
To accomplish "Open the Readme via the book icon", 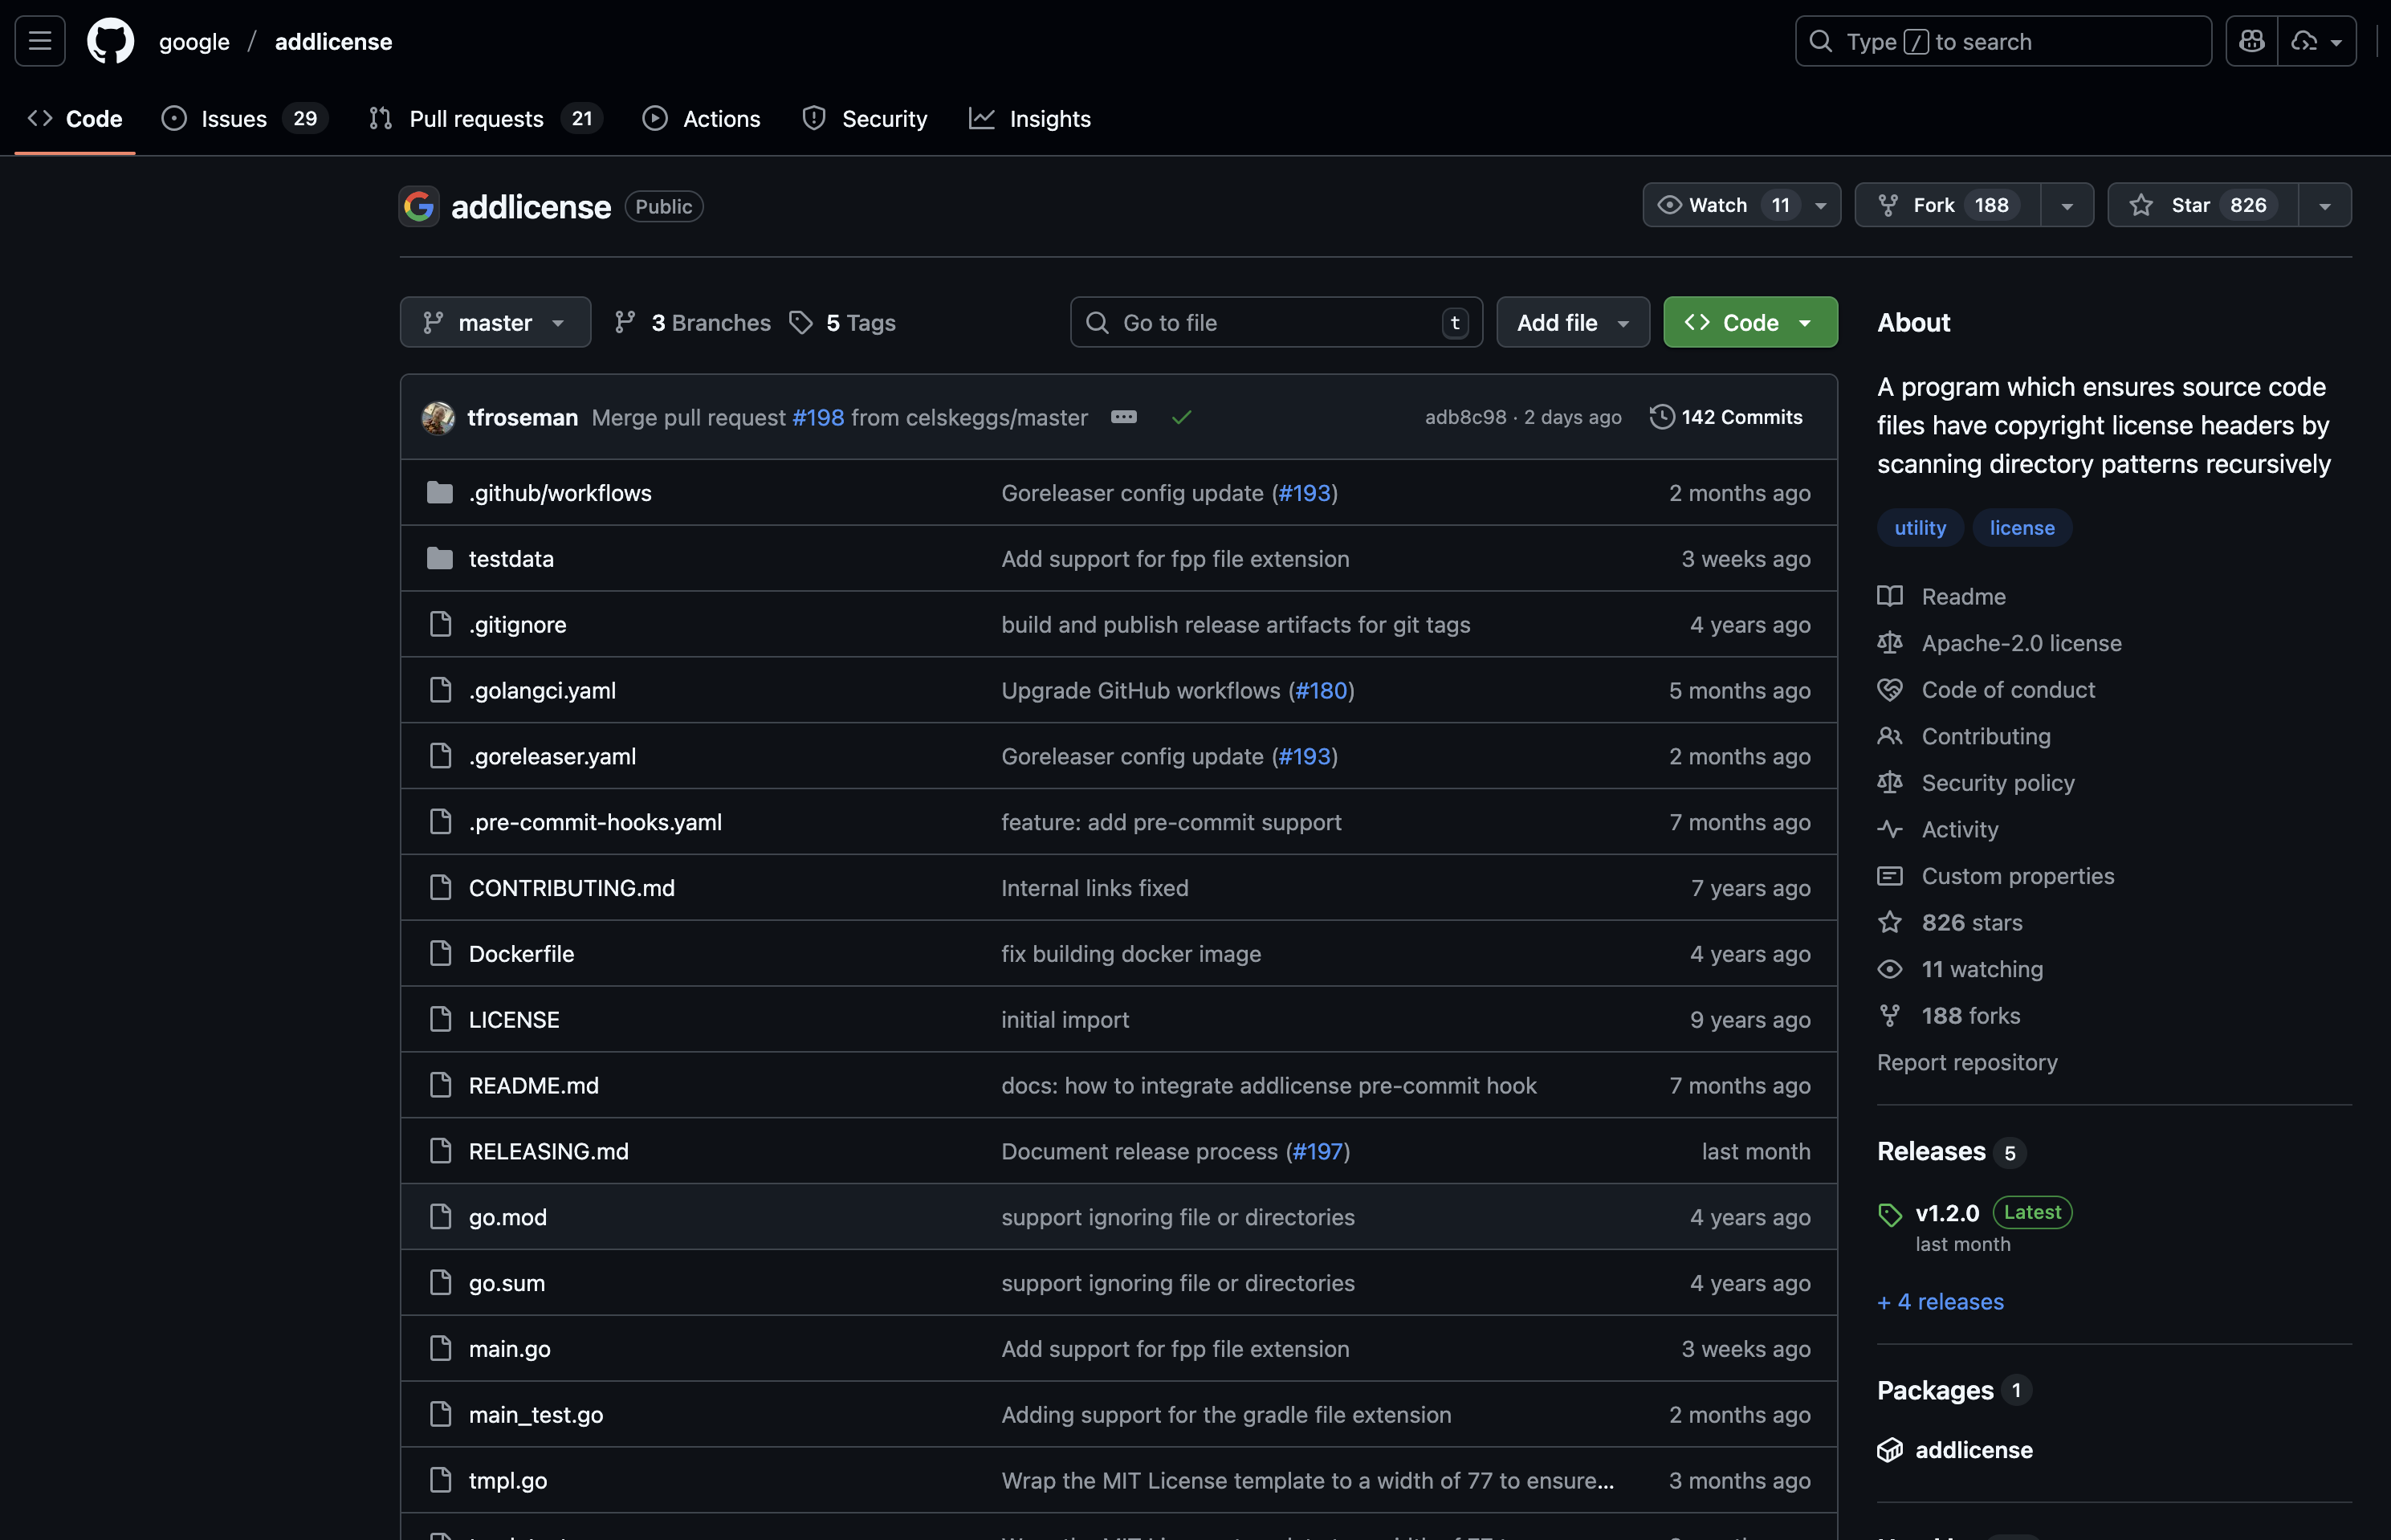I will 1891,596.
